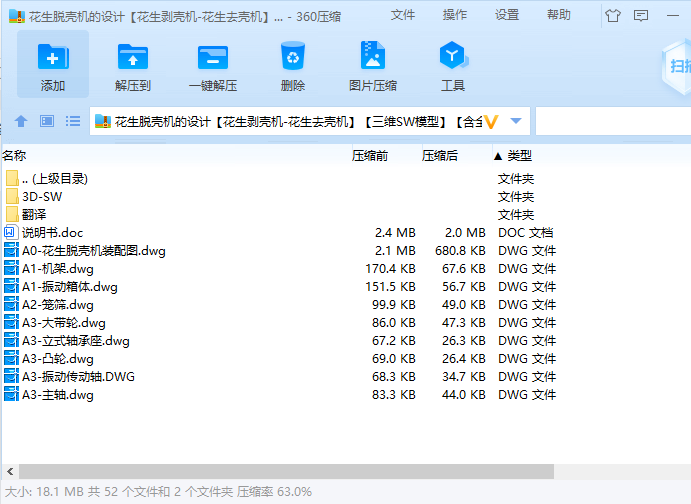The height and width of the screenshot is (504, 691).
Task: Click the 56.7 KB compressed size value
Action: point(464,287)
